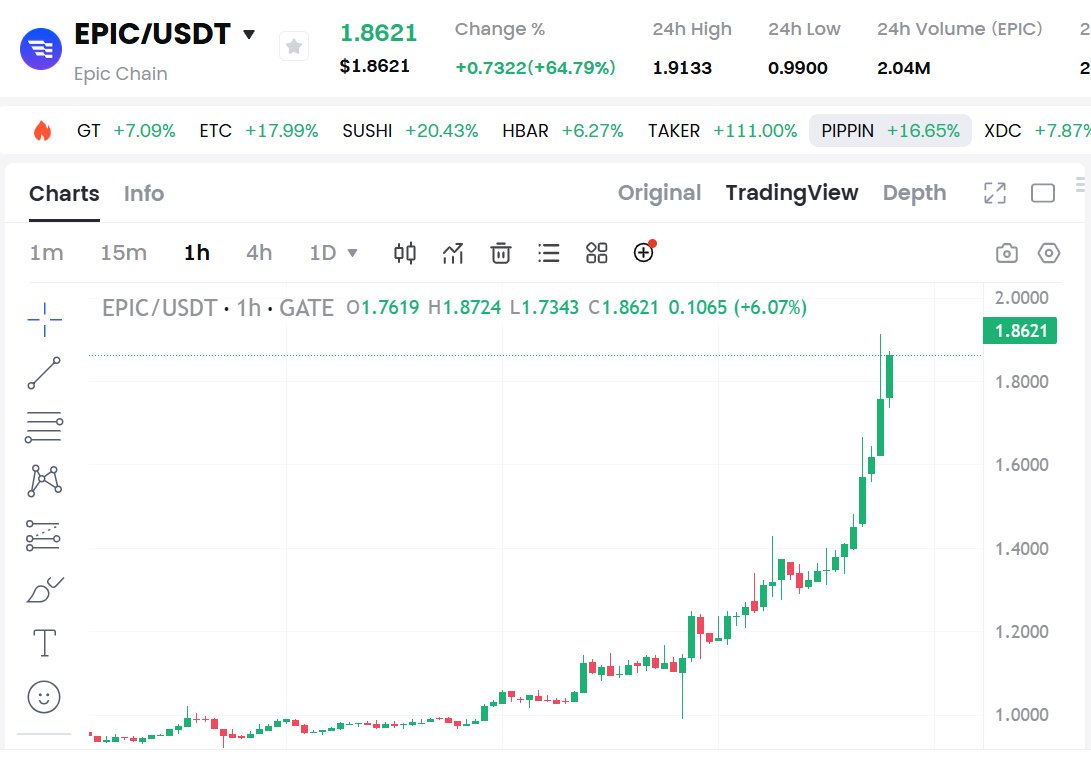Open PIPPIN ticker in trending bar
1091x757 pixels.
point(890,131)
